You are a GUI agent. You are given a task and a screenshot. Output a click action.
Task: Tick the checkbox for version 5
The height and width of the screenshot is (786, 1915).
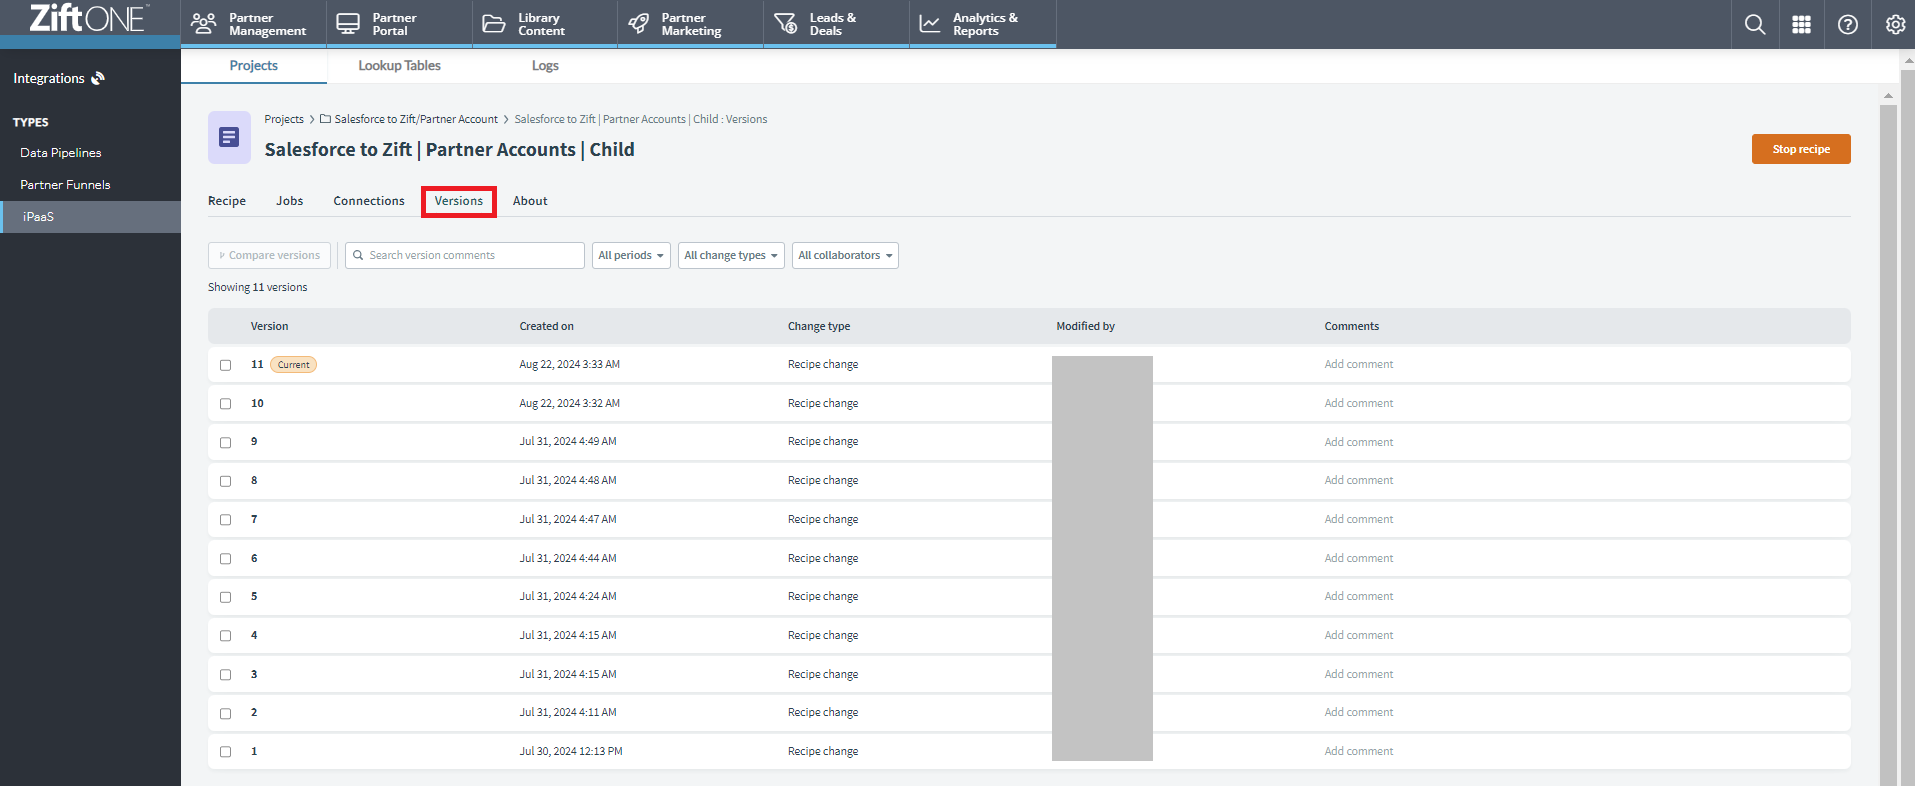click(226, 597)
